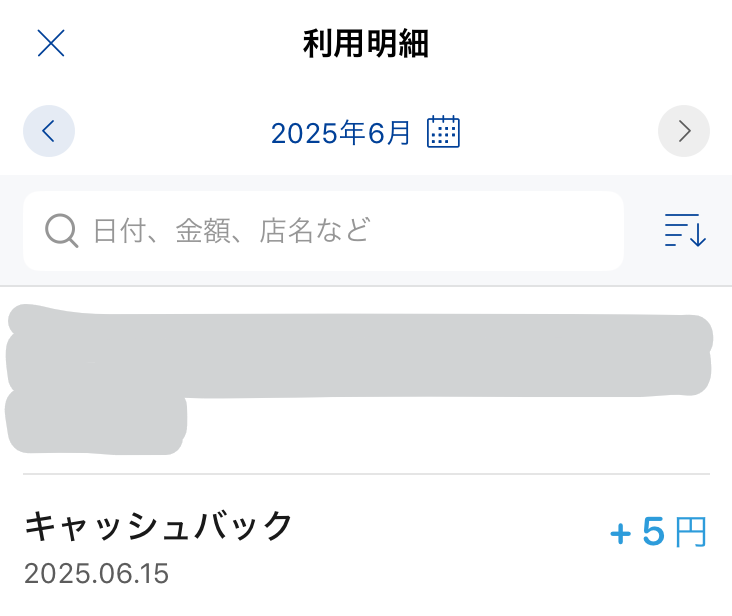Click the year 2025年 in month header

point(317,132)
